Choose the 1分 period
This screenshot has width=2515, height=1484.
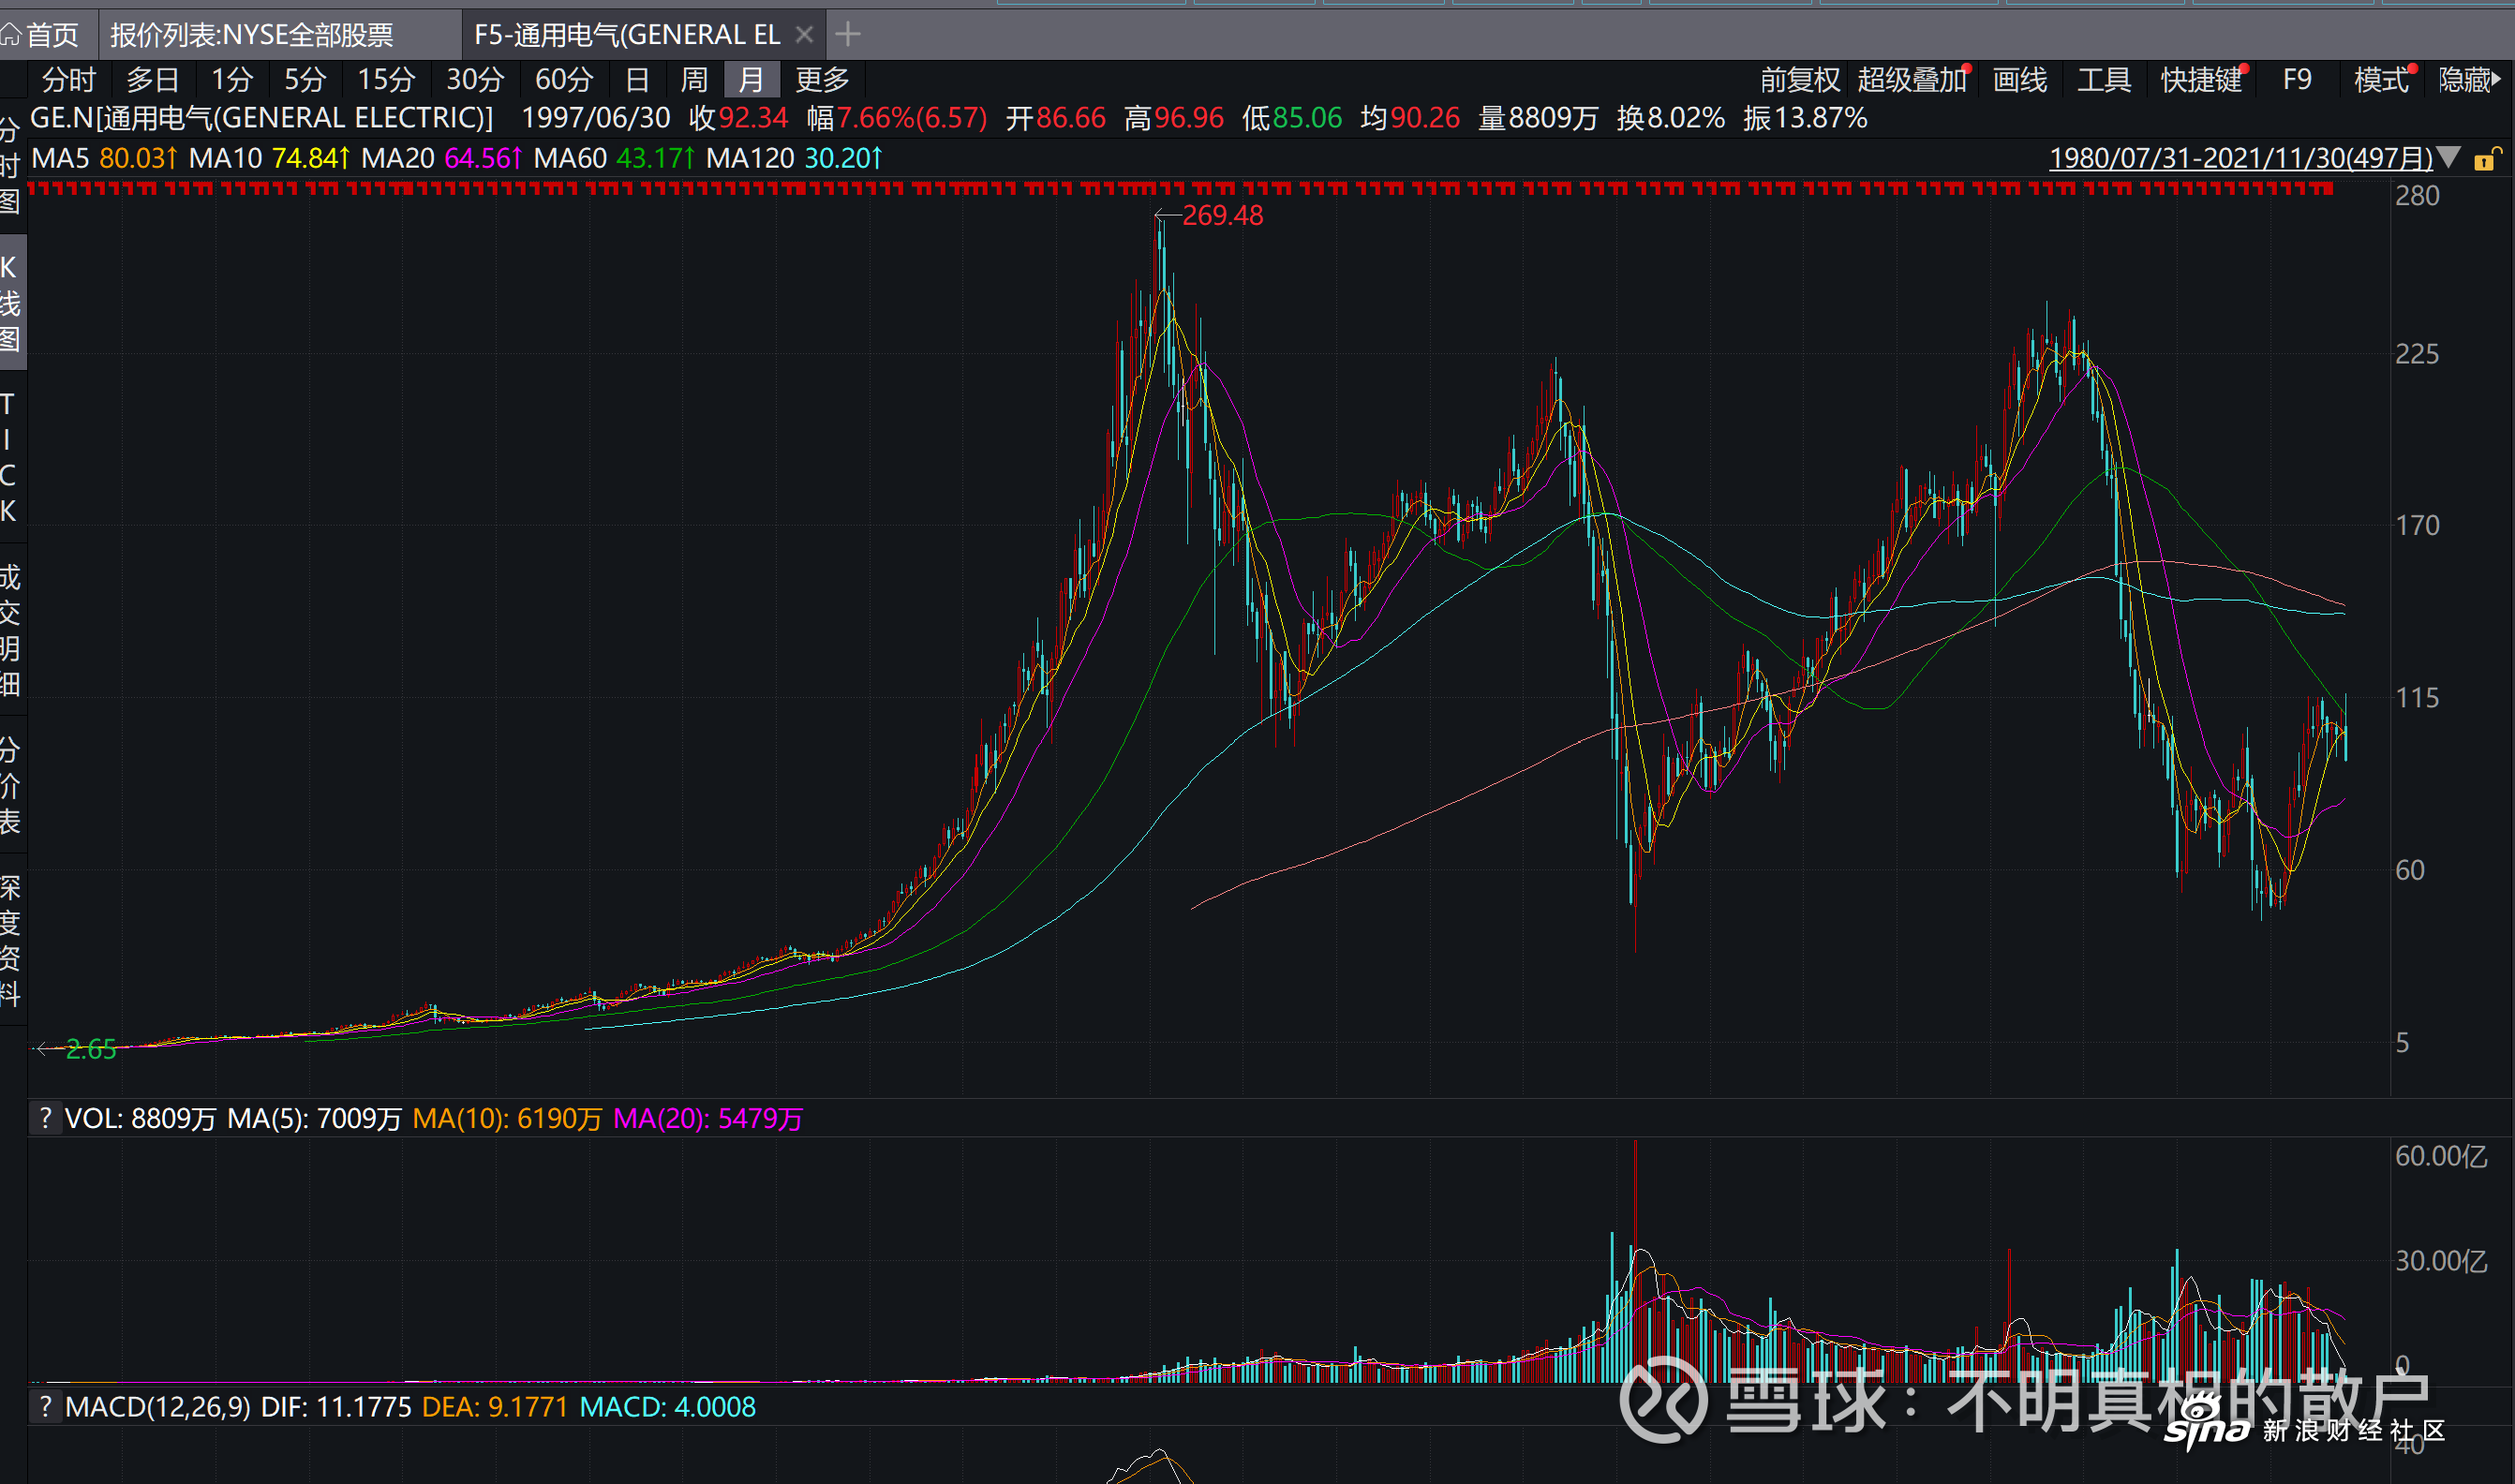pyautogui.click(x=232, y=79)
